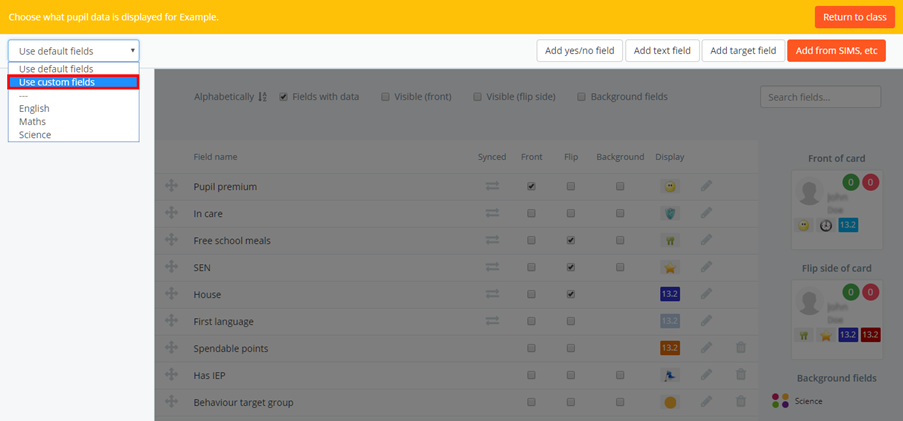
Task: Tick the Background checkbox for In care
Action: tap(620, 213)
